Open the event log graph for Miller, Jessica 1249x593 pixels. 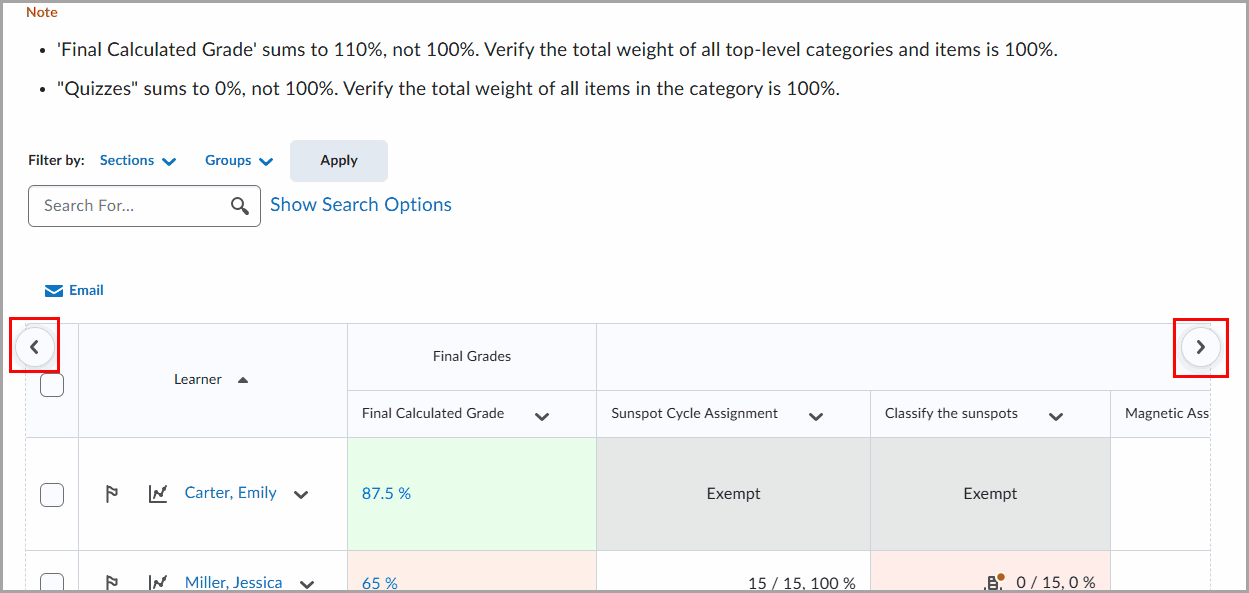click(x=157, y=581)
